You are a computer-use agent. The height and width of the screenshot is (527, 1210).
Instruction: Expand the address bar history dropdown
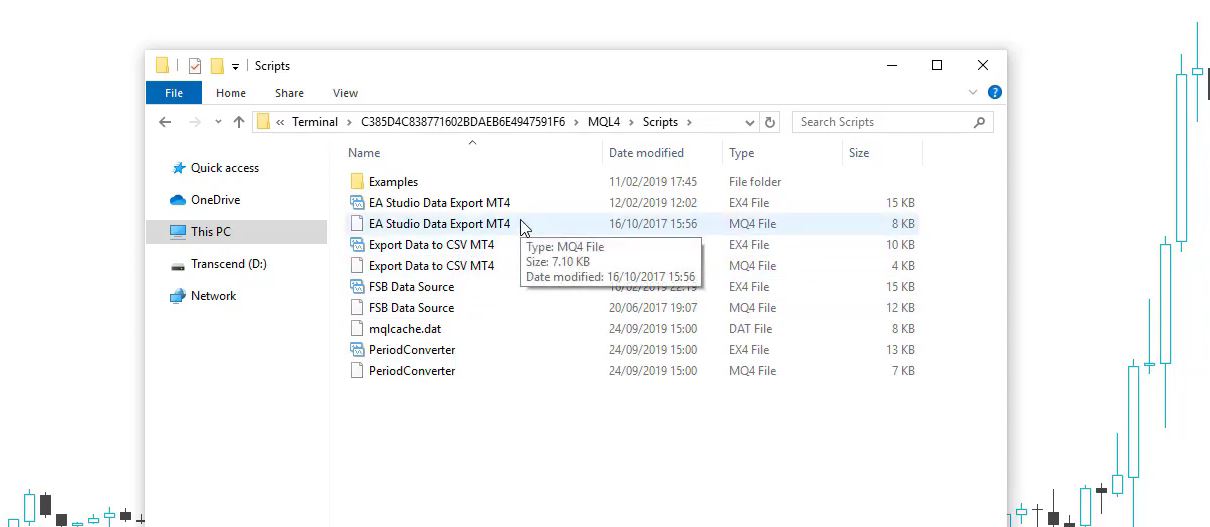(x=750, y=122)
